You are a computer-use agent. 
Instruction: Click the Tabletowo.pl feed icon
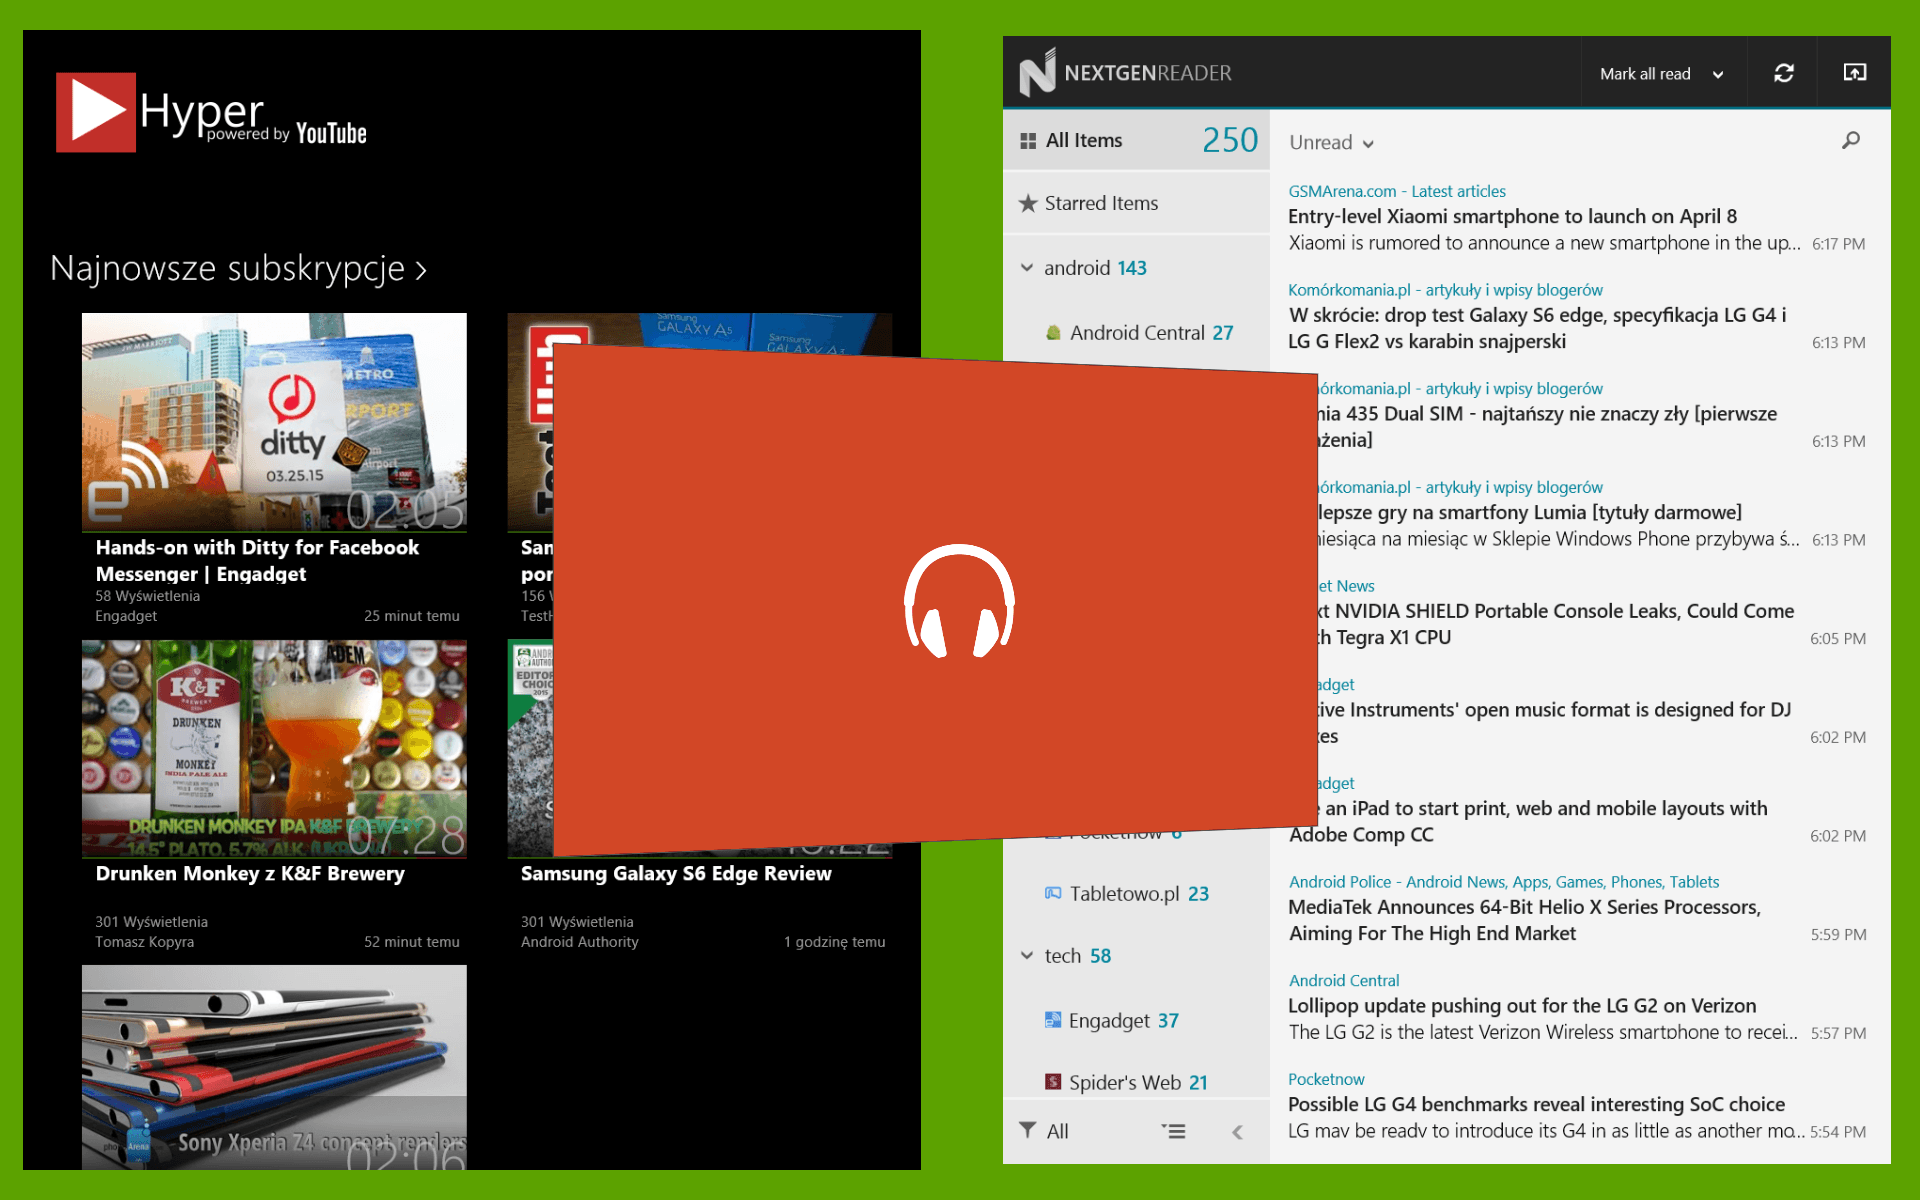pyautogui.click(x=1053, y=893)
